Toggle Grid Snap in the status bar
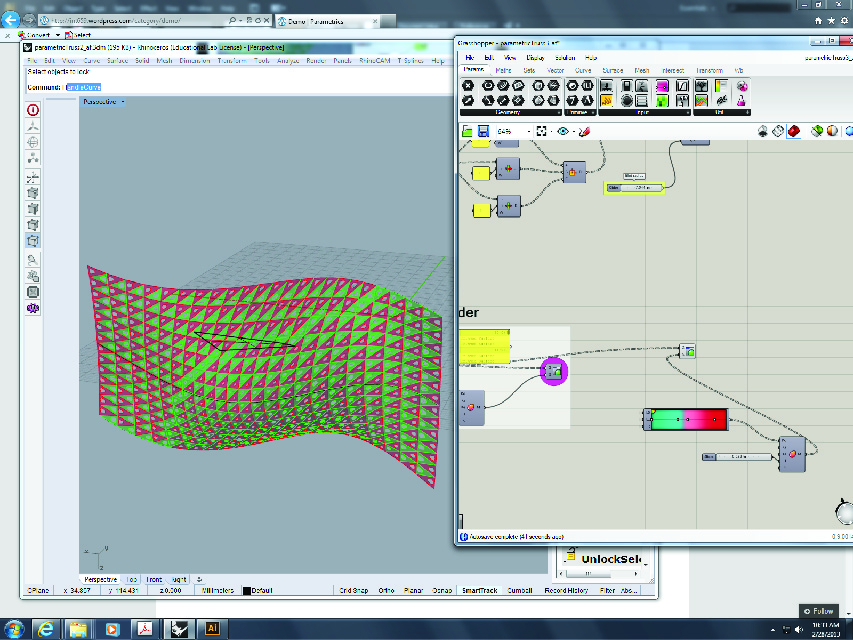The height and width of the screenshot is (640, 853). (x=353, y=591)
